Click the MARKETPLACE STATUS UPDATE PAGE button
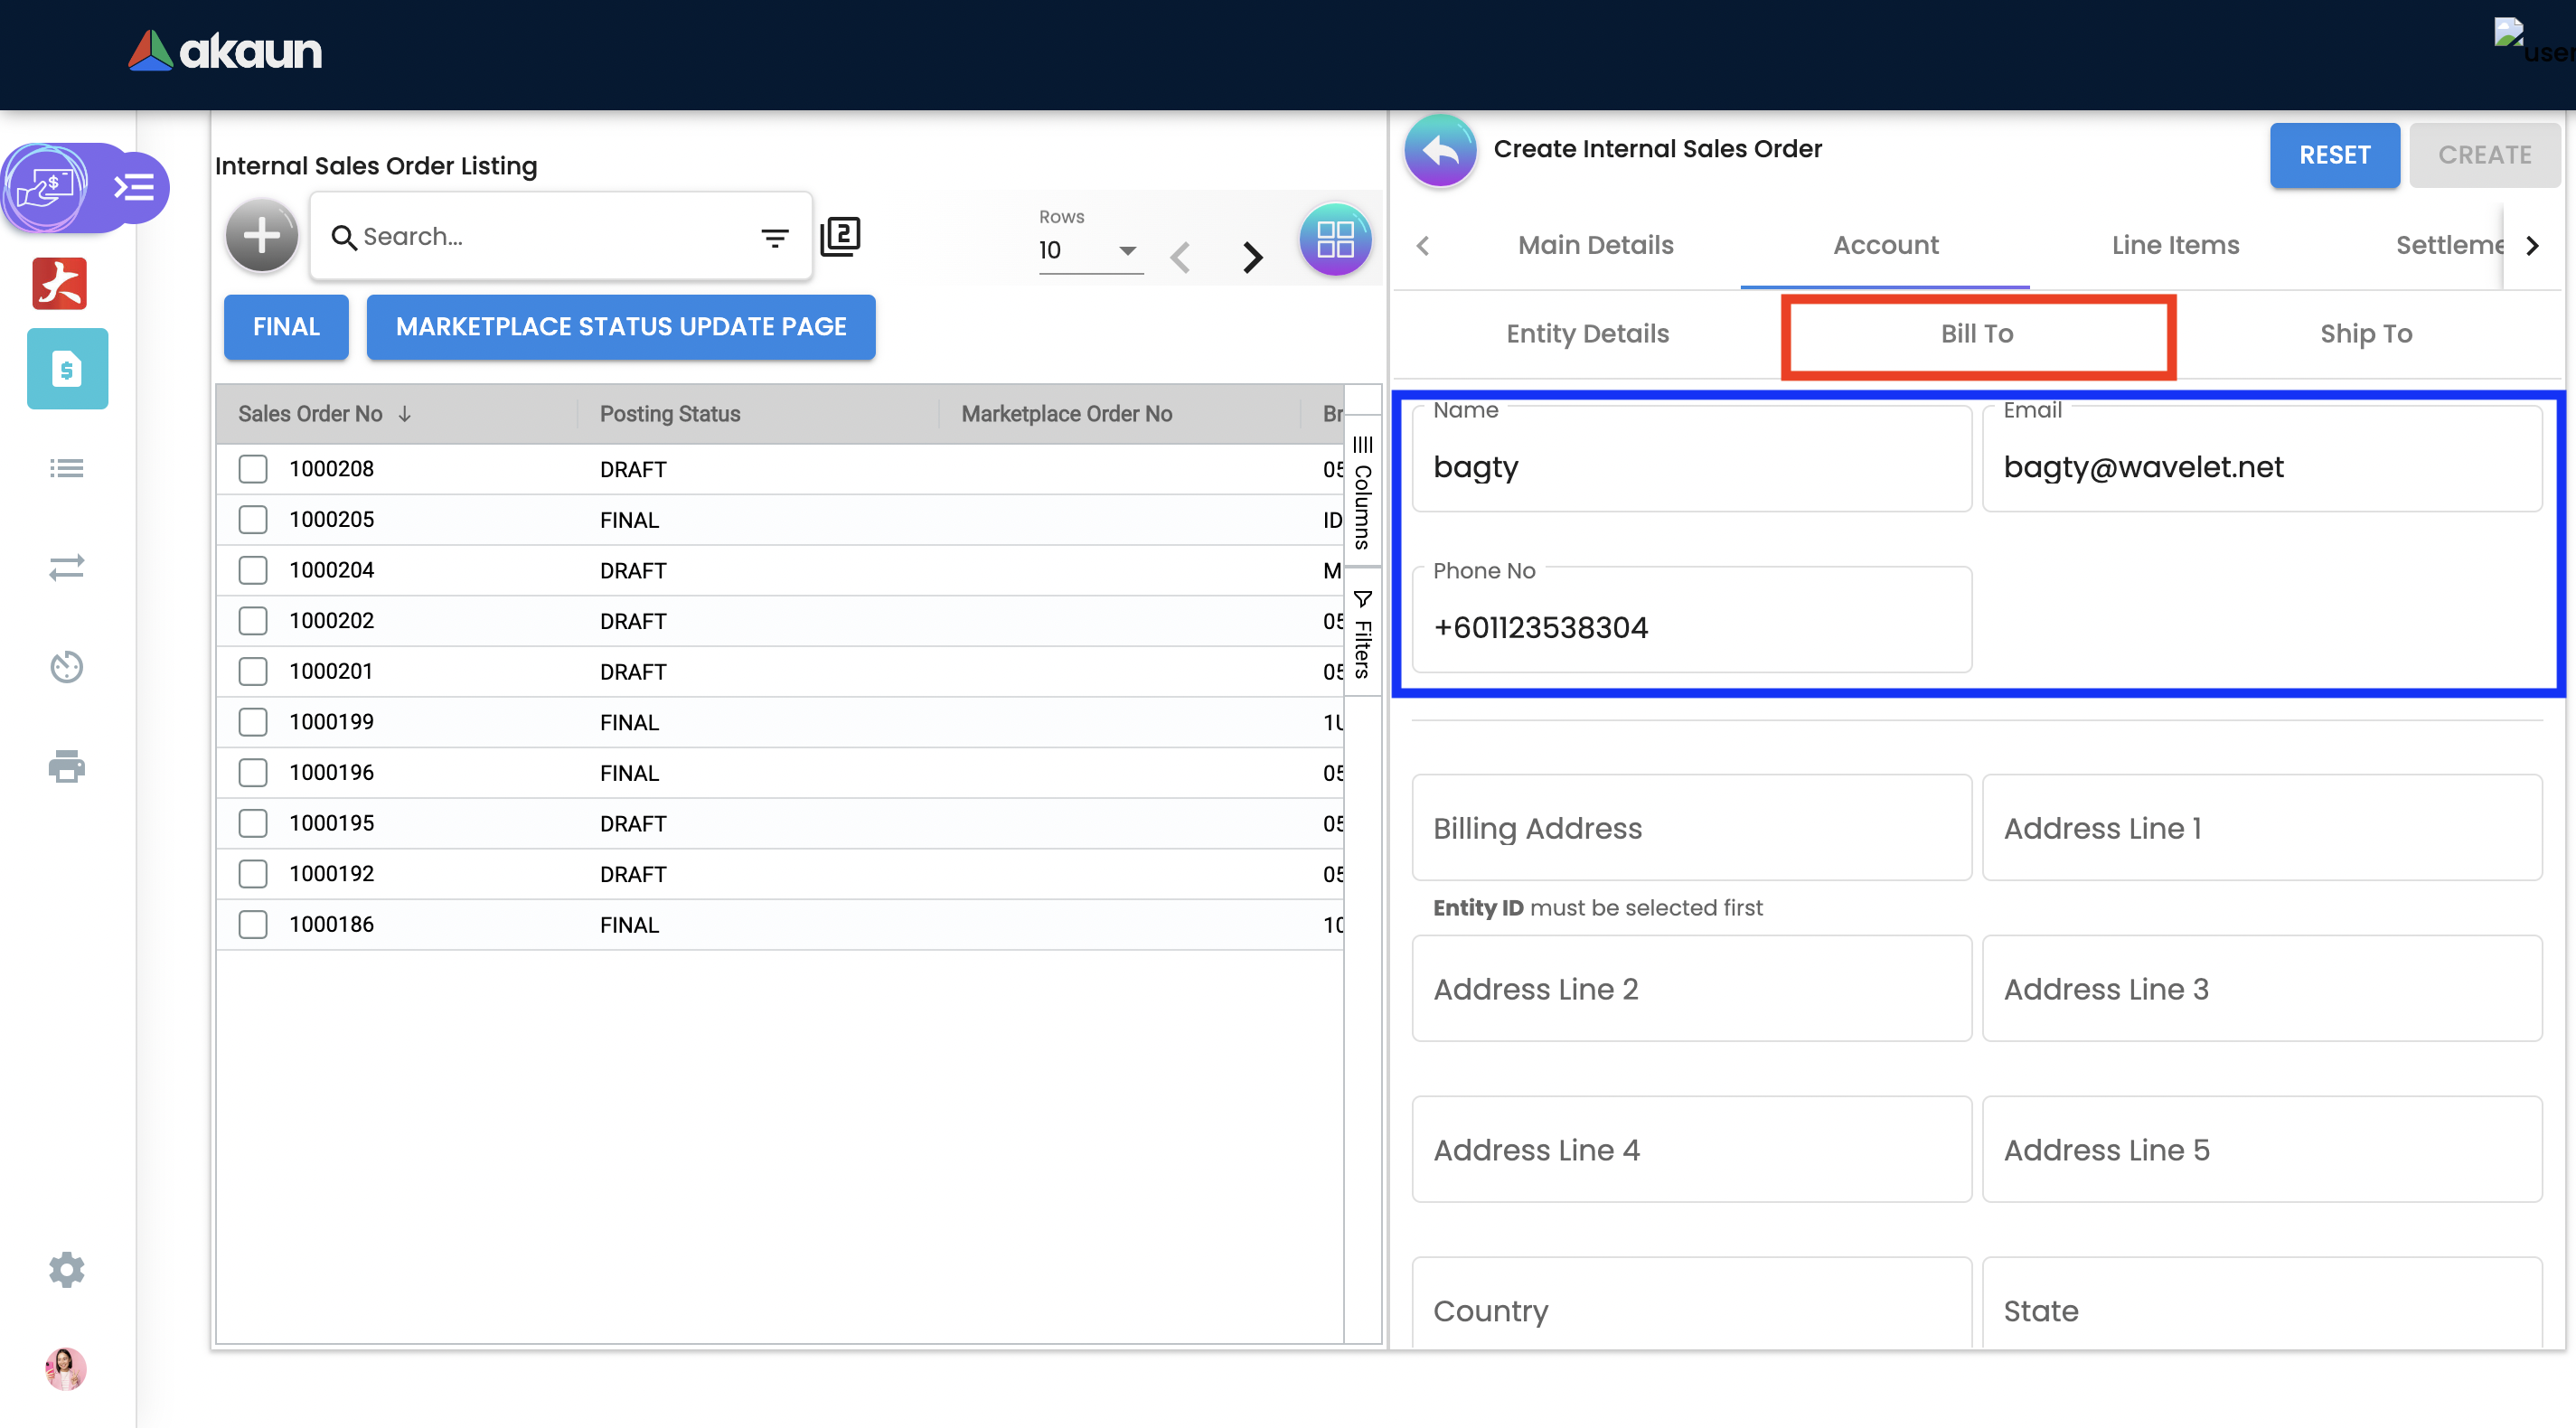Image resolution: width=2576 pixels, height=1428 pixels. click(x=620, y=327)
